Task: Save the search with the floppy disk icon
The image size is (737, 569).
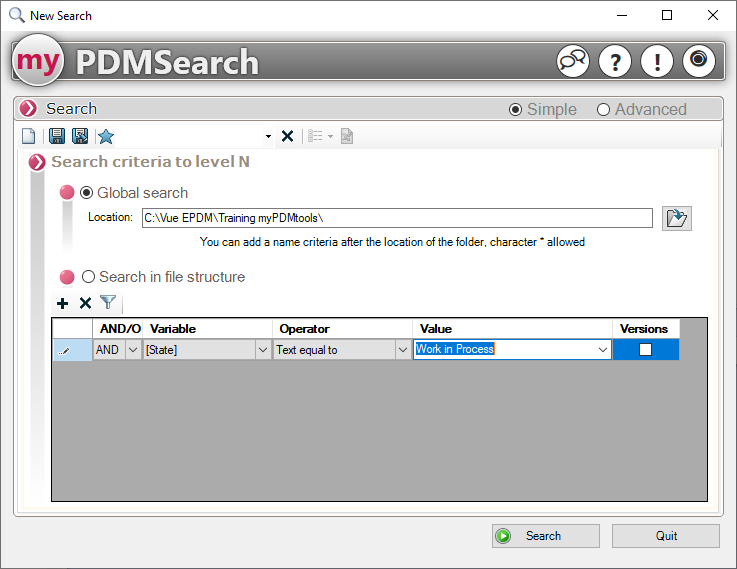Action: (57, 136)
